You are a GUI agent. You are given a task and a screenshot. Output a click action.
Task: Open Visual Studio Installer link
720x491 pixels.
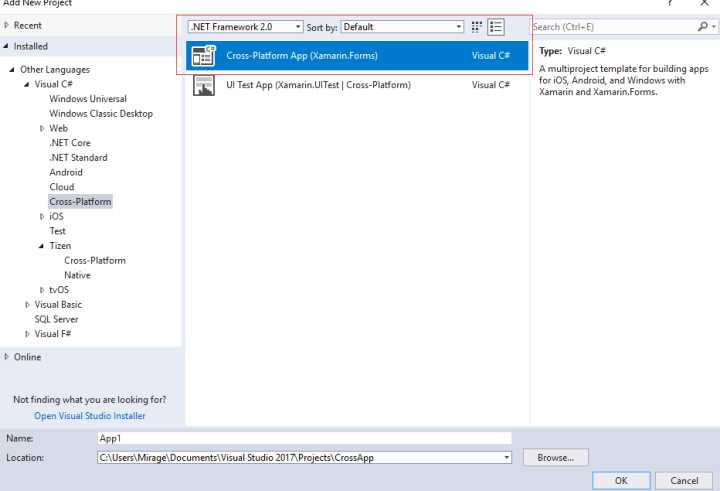tap(90, 416)
